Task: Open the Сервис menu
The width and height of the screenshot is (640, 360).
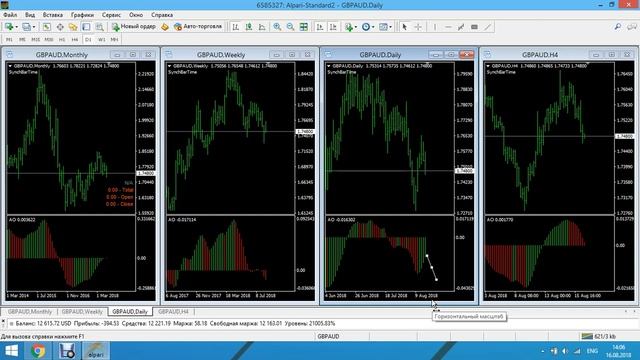Action: (111, 15)
